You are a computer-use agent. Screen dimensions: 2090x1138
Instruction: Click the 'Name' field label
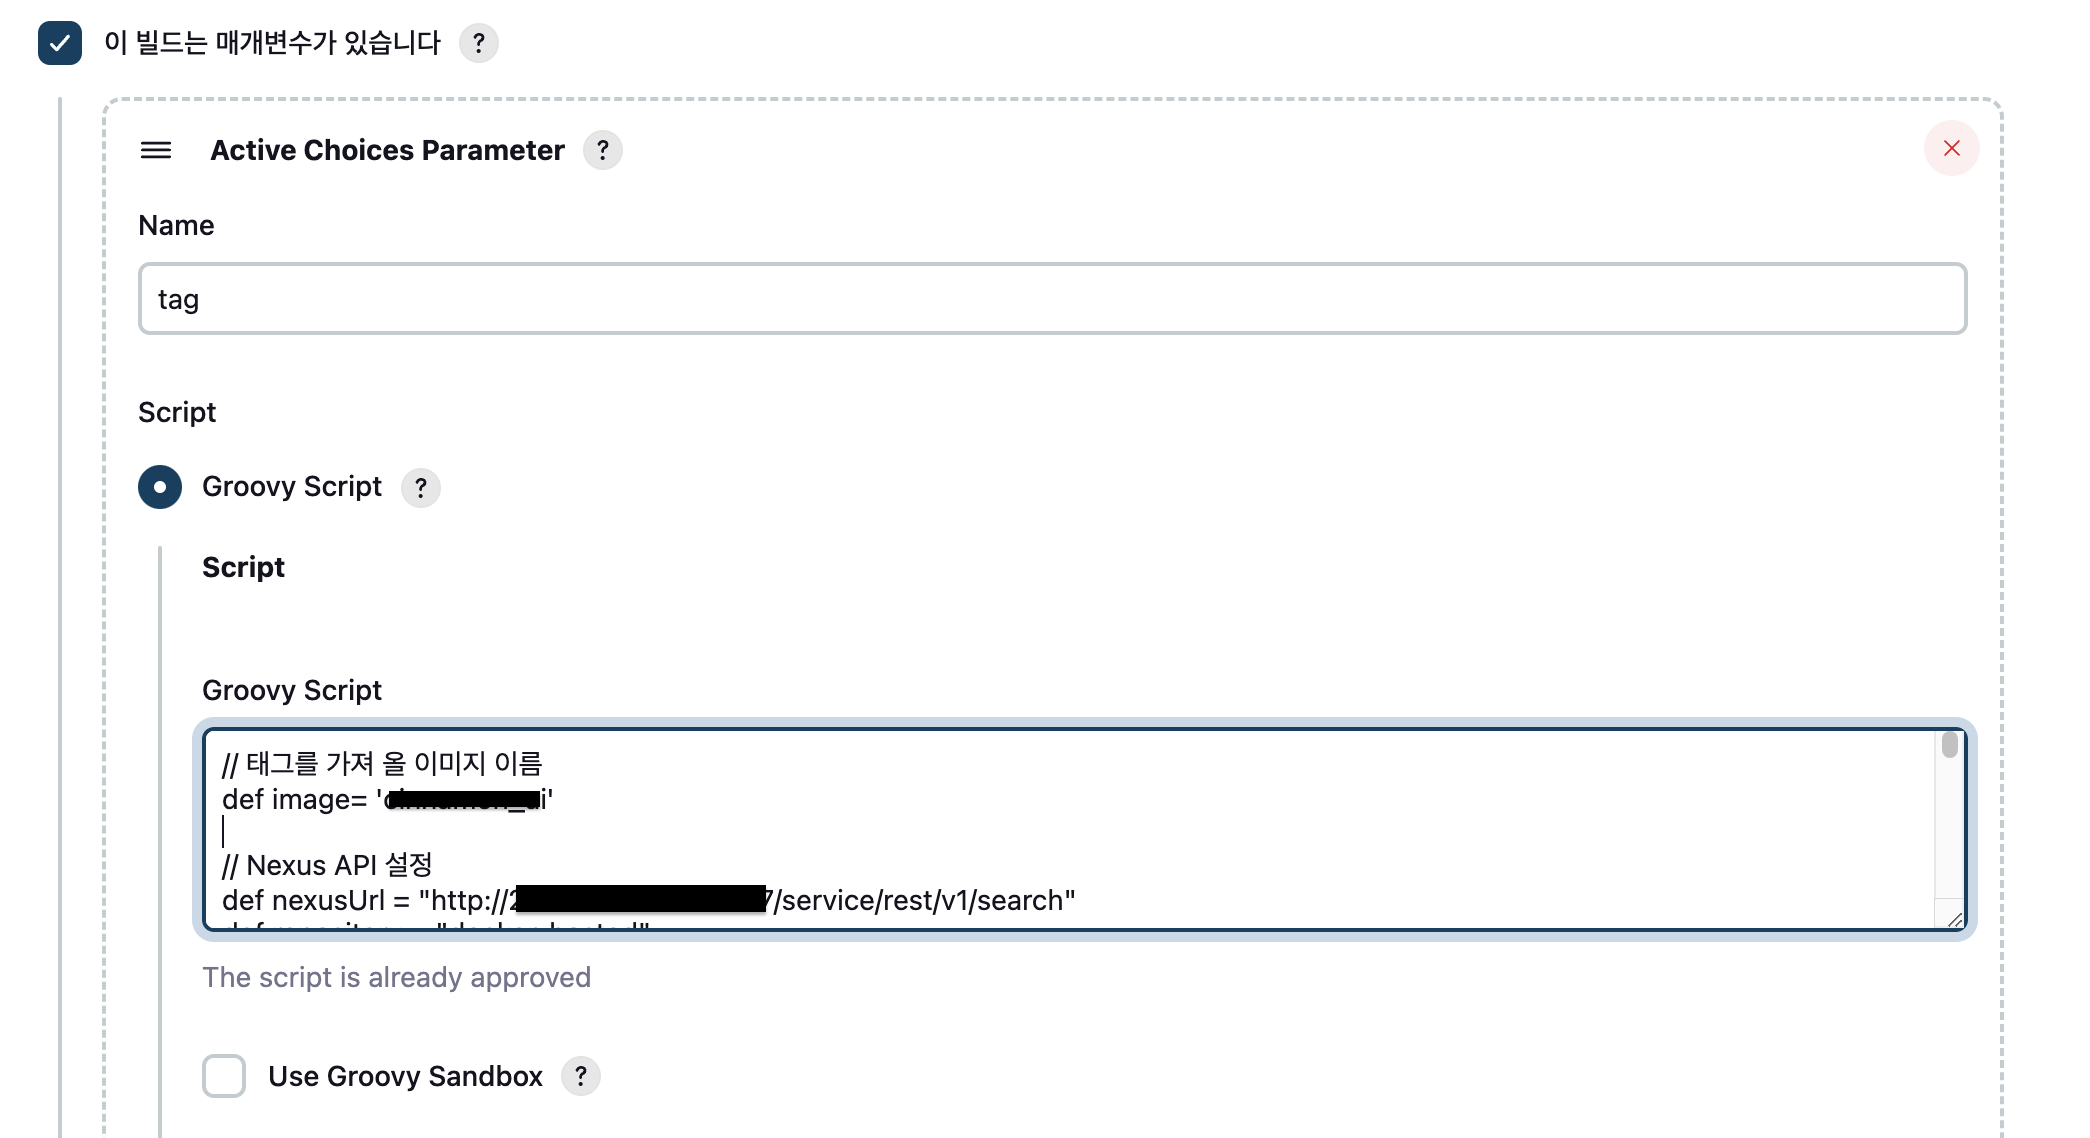176,225
